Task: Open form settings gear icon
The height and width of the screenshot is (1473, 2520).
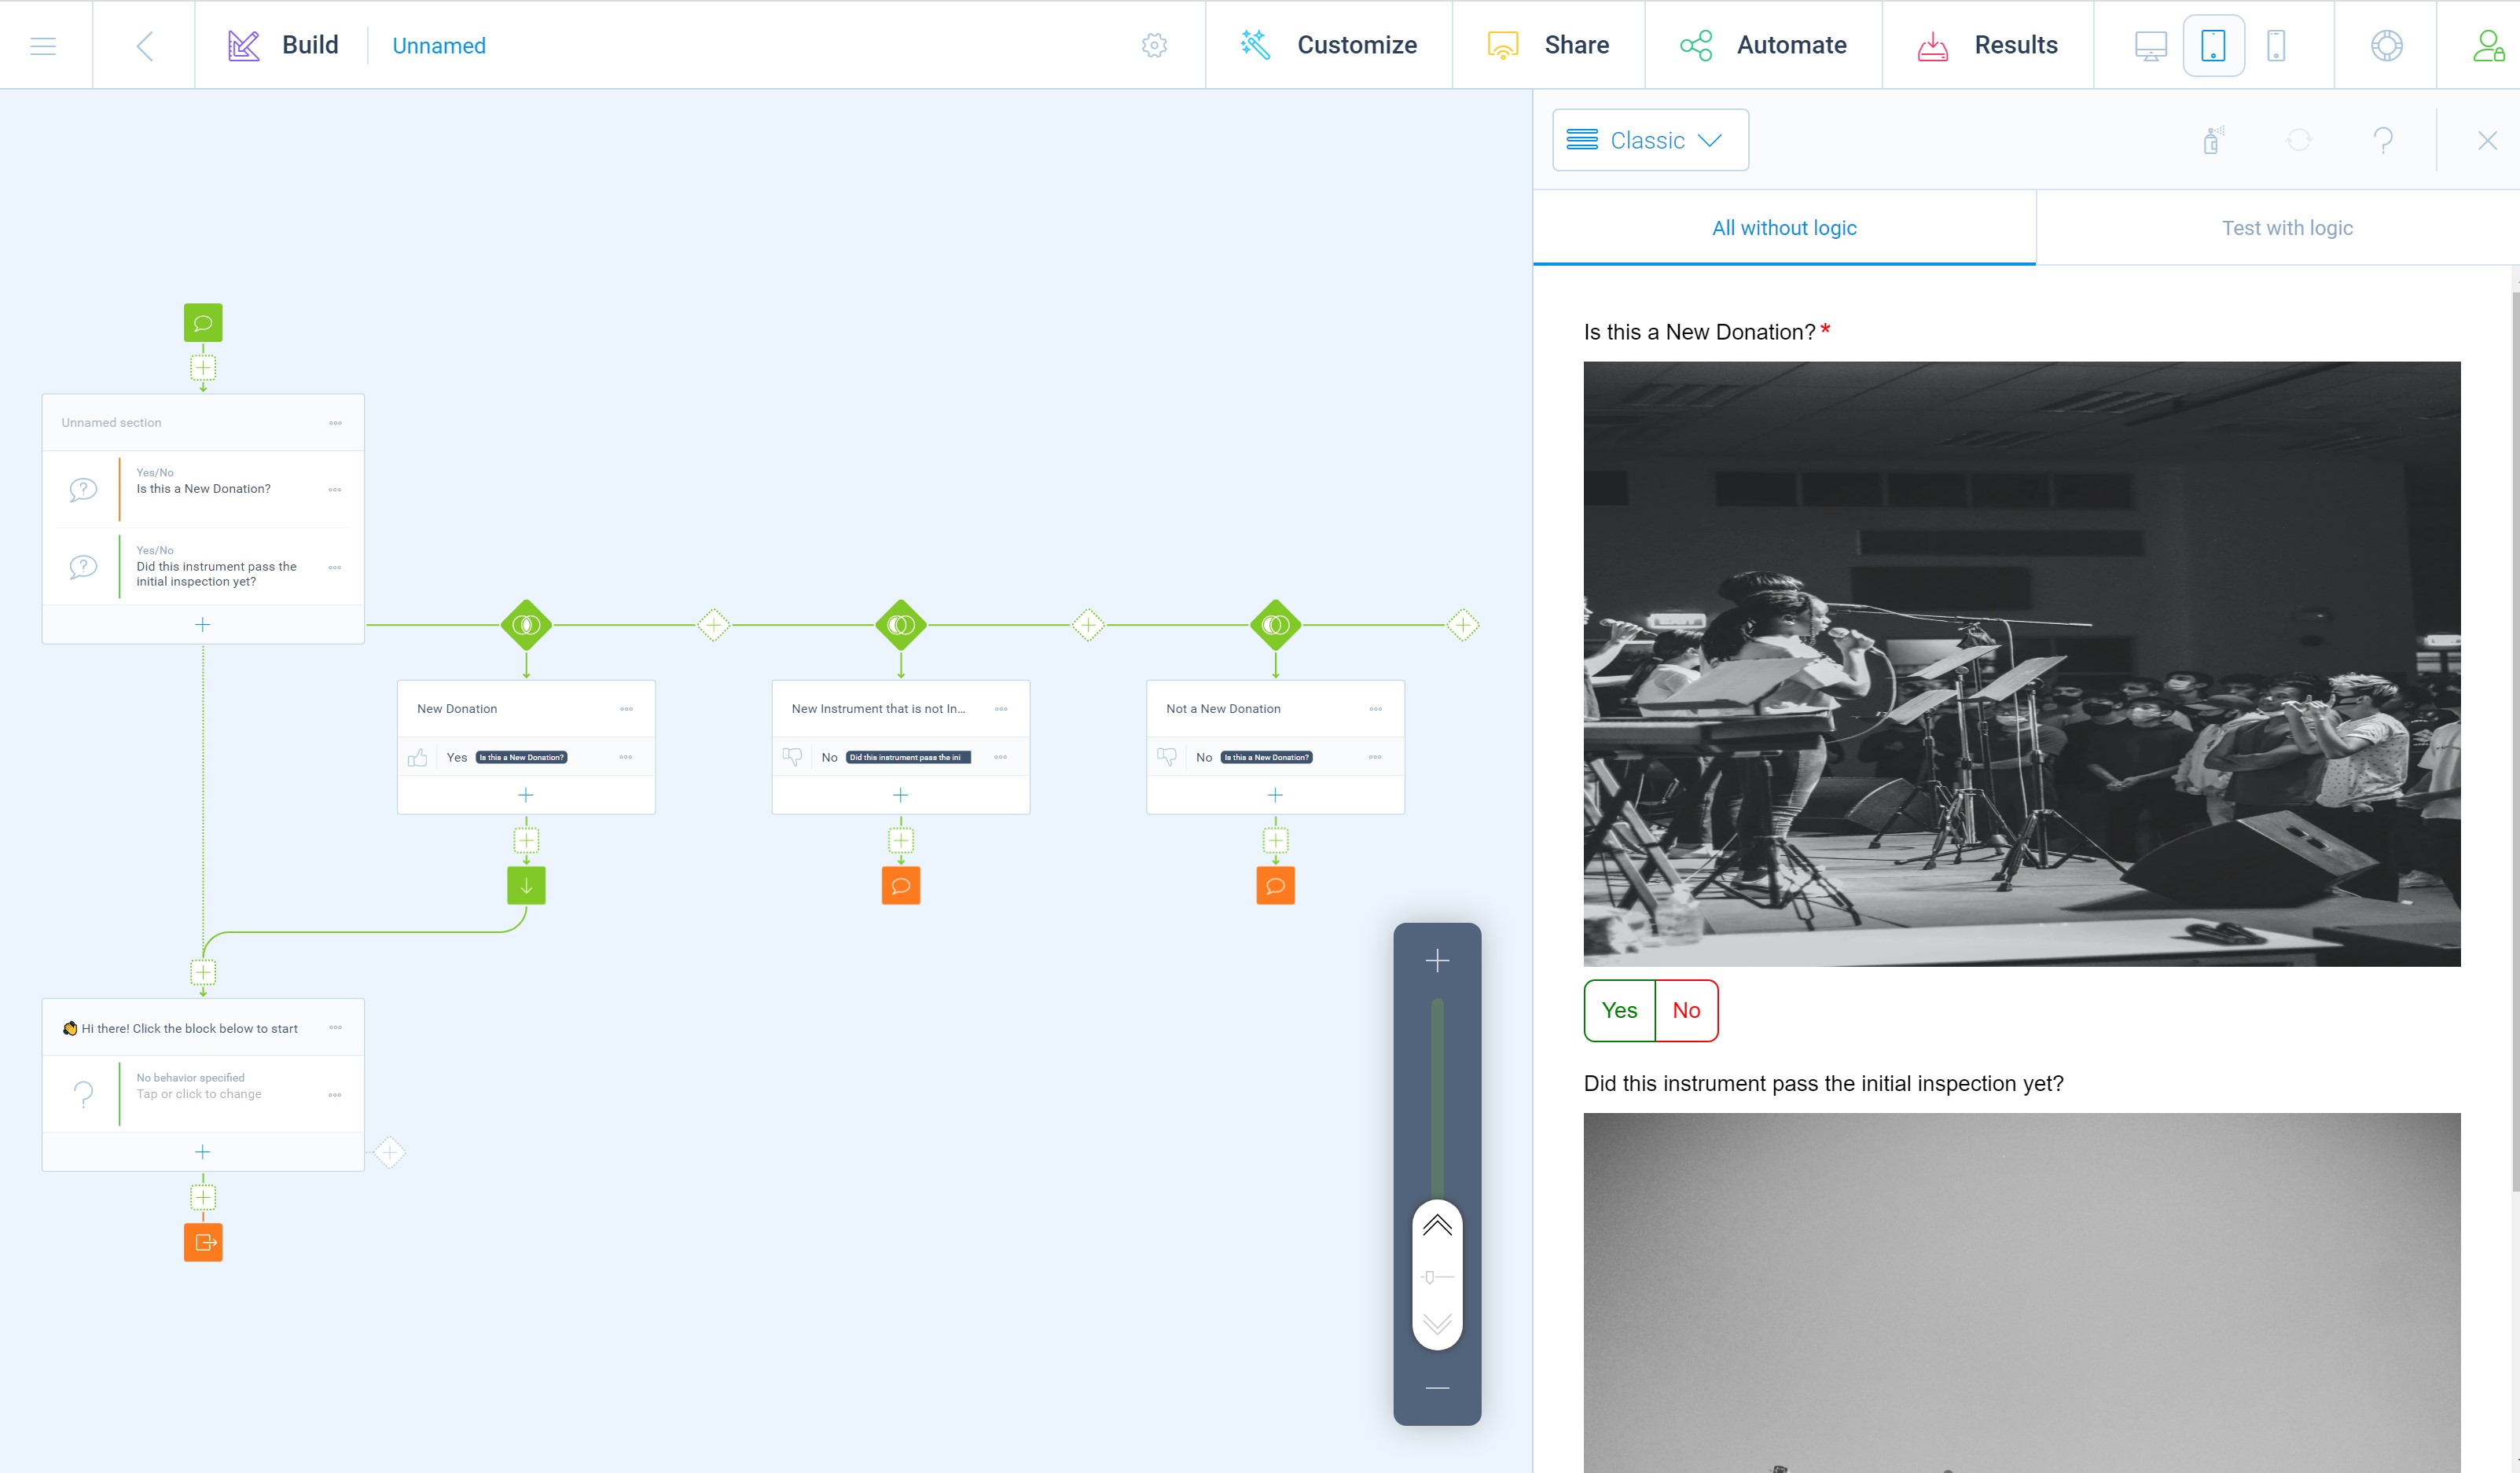Action: [1154, 46]
